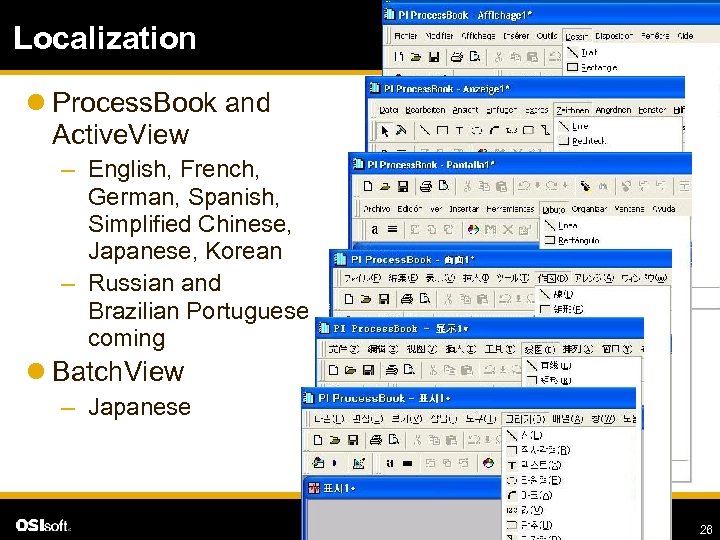The image size is (720, 540).
Task: Click Print icon in the Japanese window toolbar
Action: click(x=407, y=299)
